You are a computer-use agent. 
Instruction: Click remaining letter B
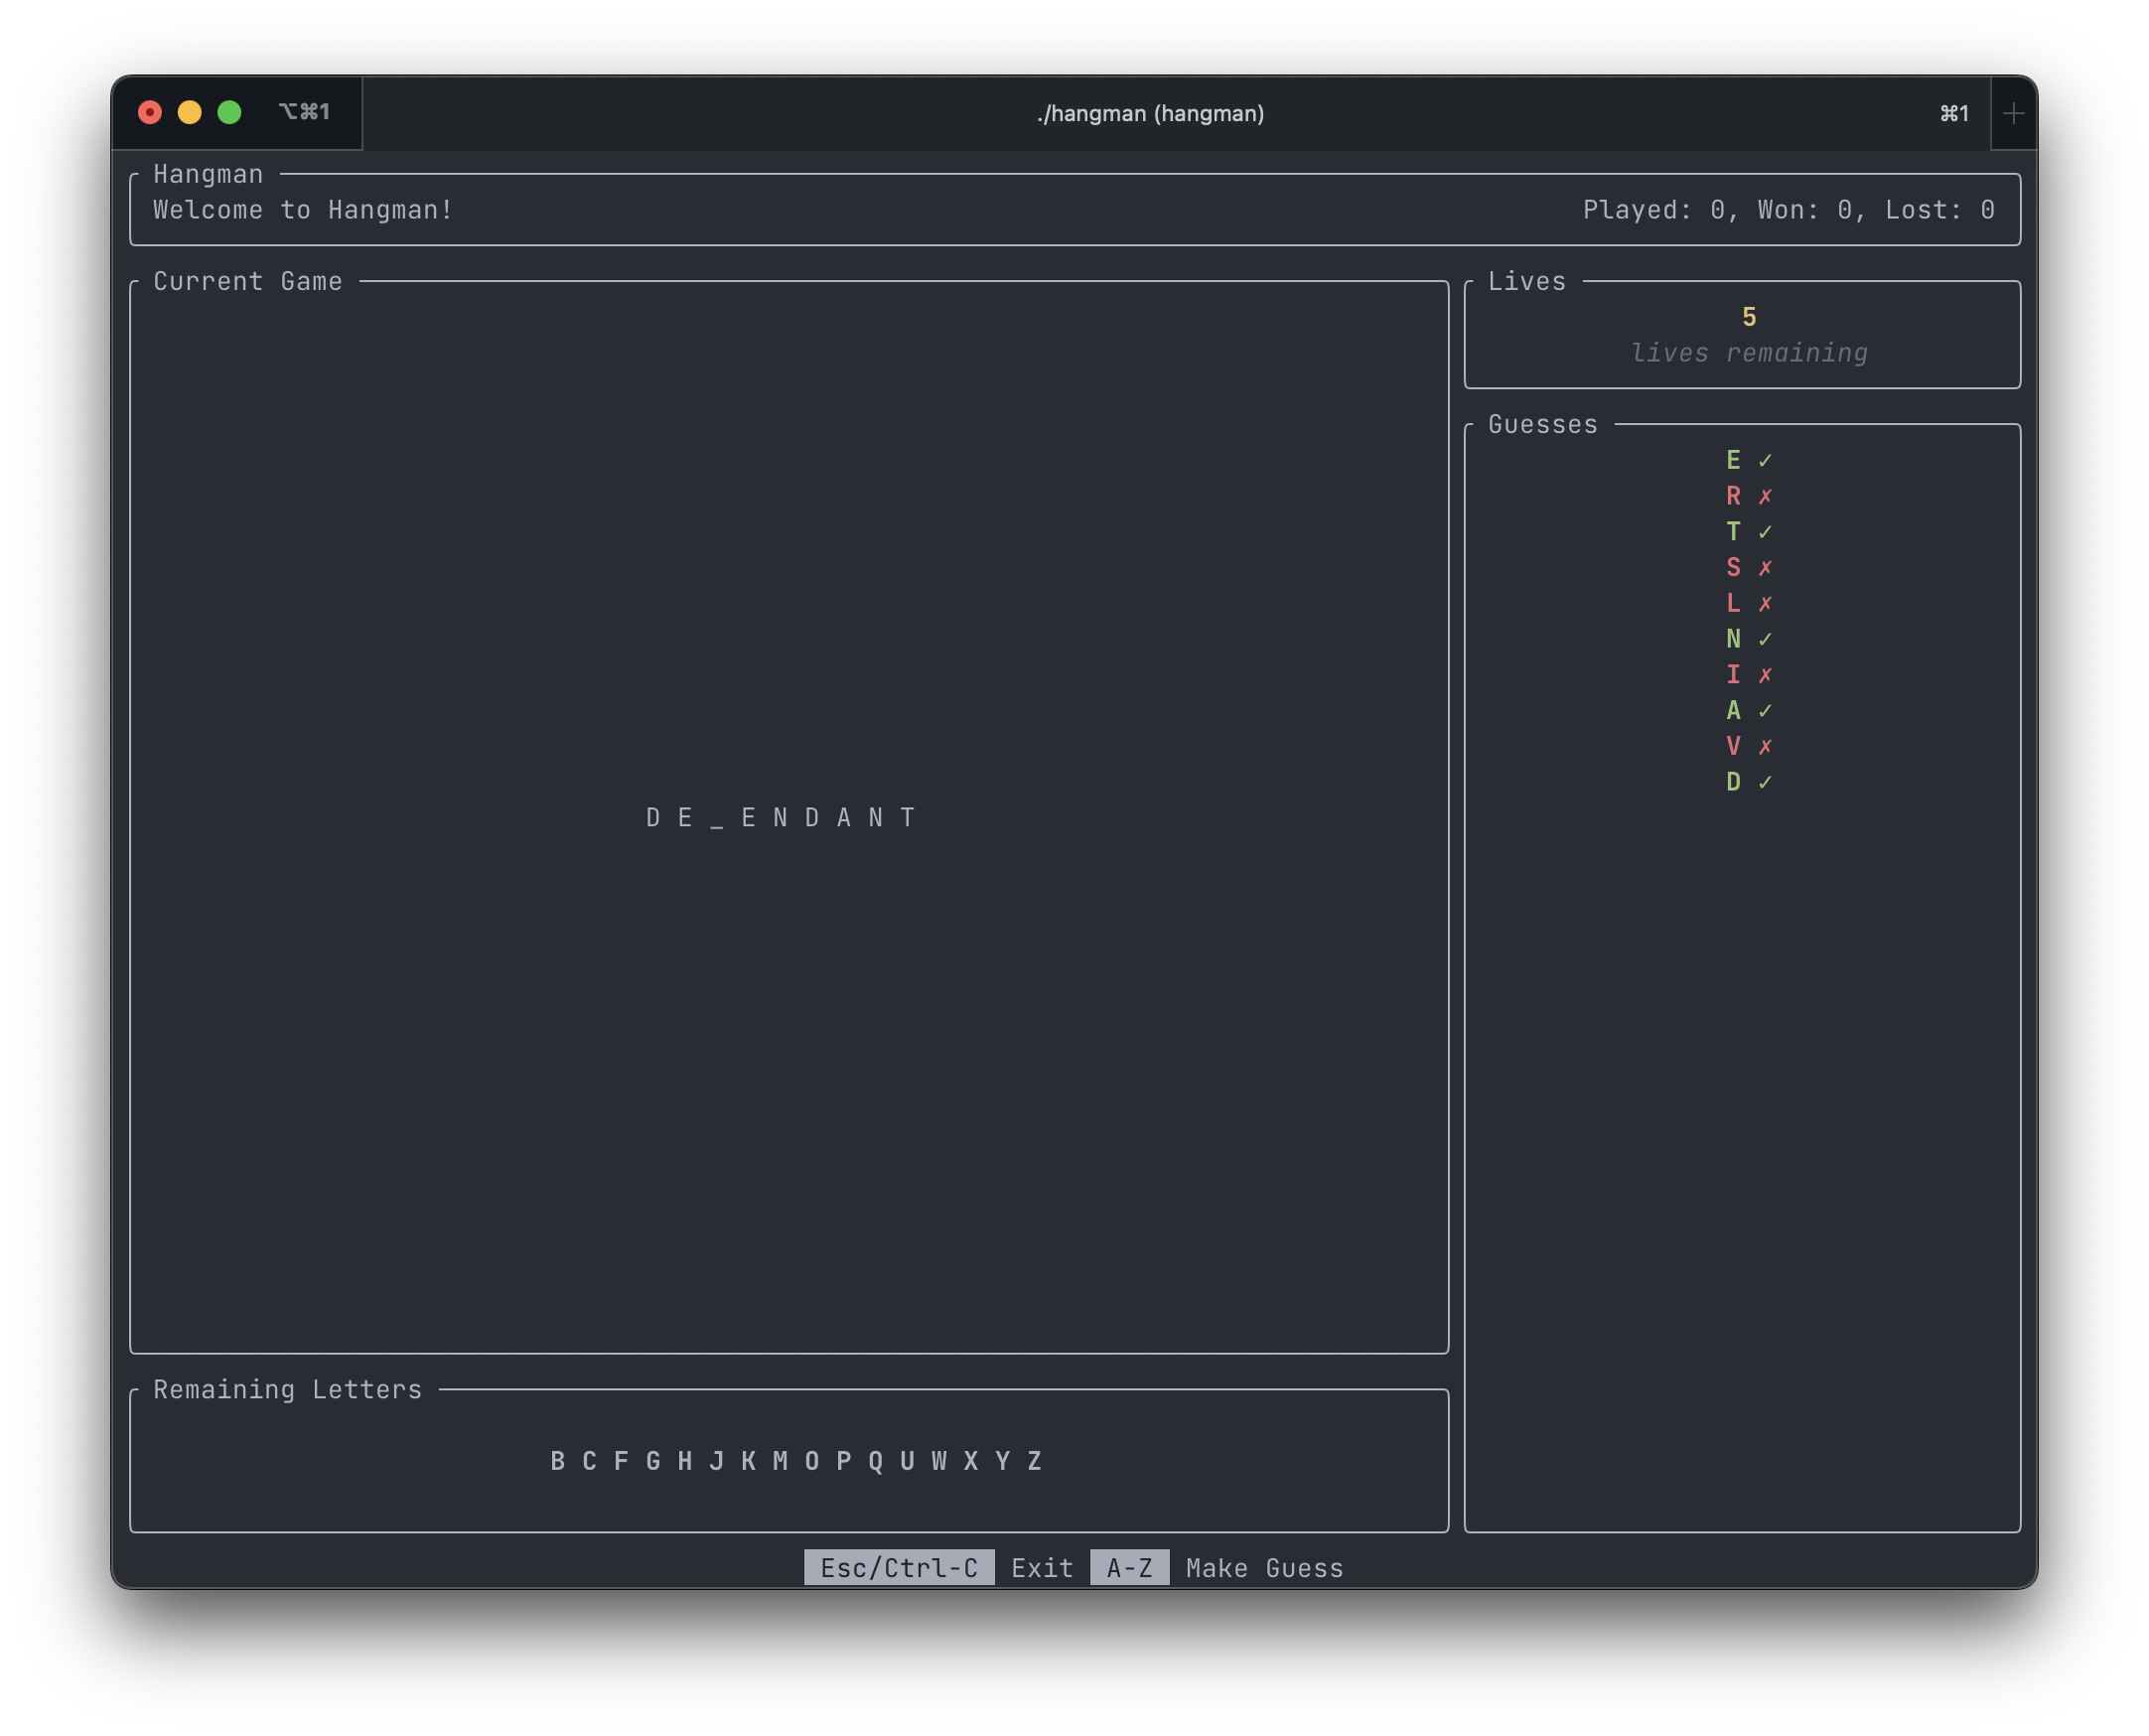[558, 1461]
